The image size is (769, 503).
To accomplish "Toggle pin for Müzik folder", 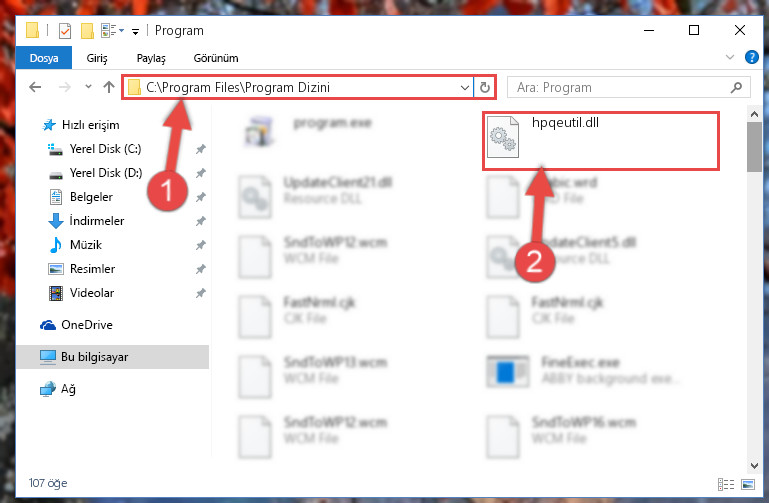I will 201,245.
